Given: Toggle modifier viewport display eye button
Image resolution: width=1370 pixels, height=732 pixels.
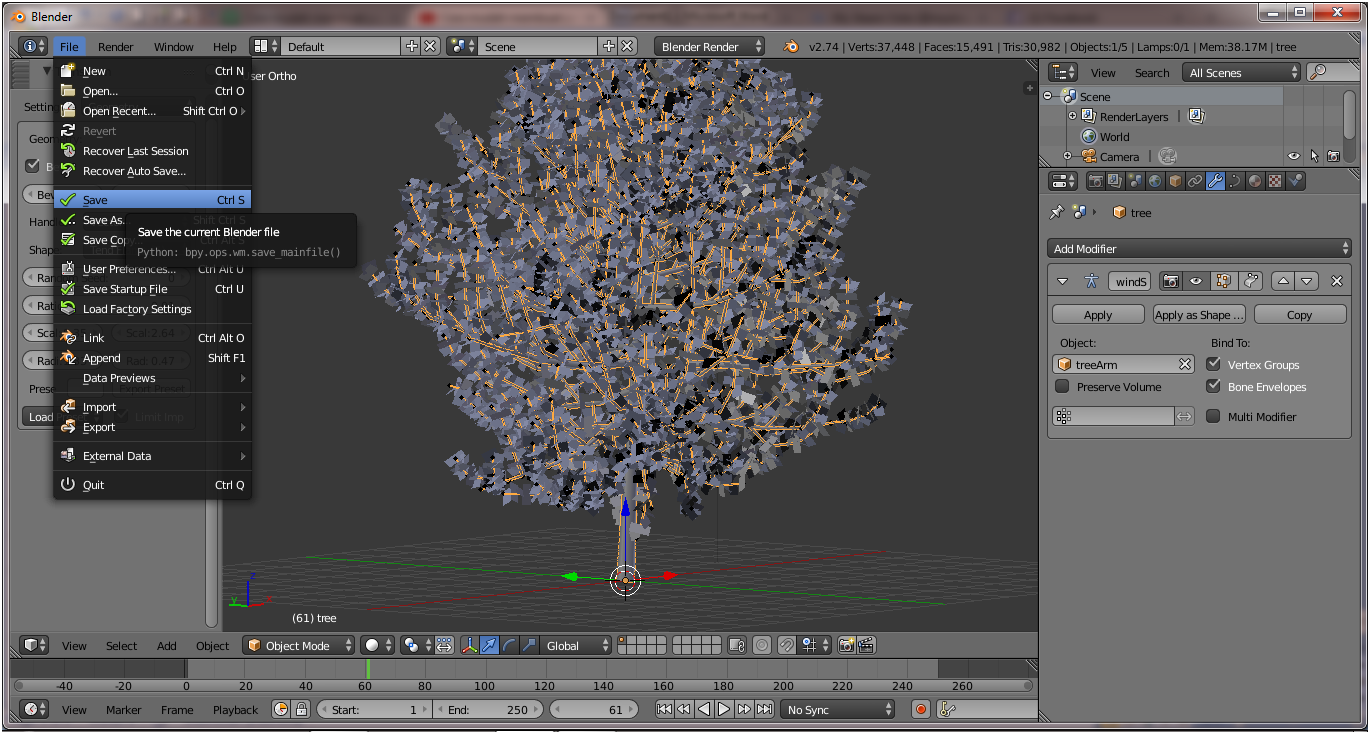Looking at the screenshot, I should [x=1195, y=282].
